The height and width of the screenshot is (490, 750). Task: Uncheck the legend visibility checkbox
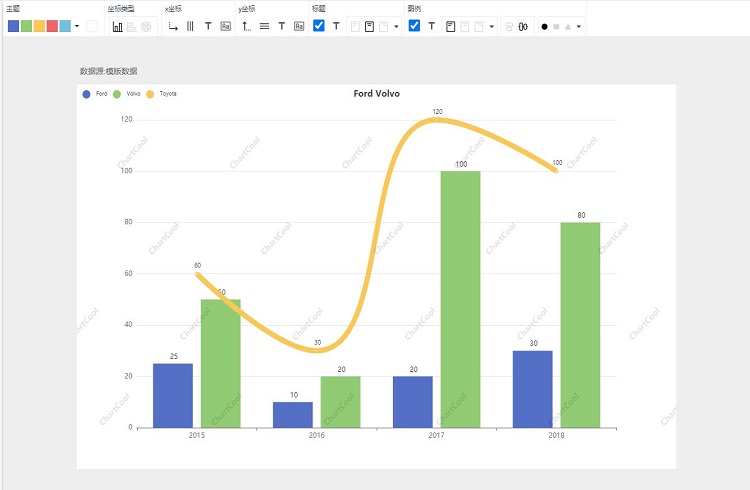point(414,26)
